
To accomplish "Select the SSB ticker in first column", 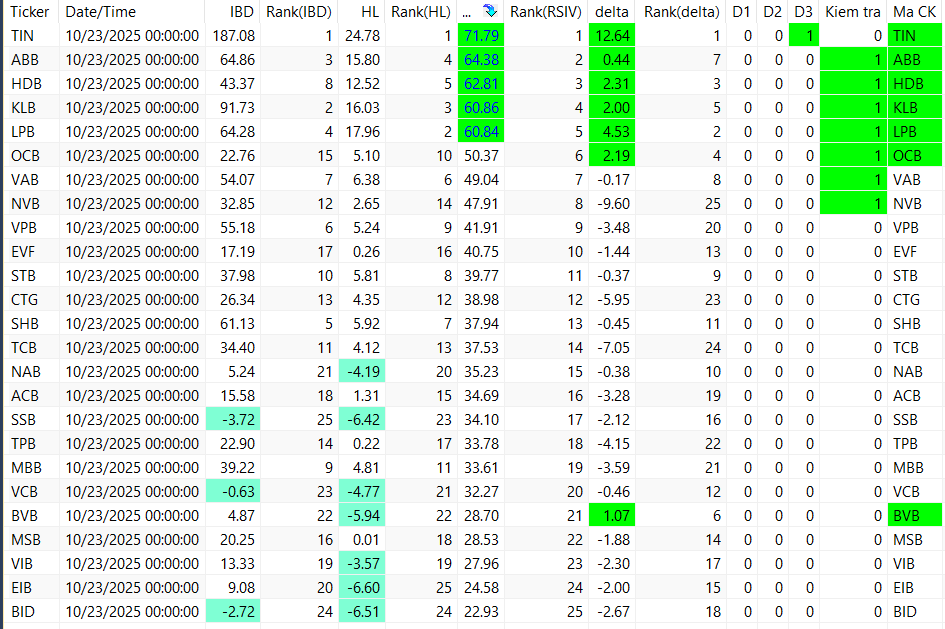I will tap(24, 420).
